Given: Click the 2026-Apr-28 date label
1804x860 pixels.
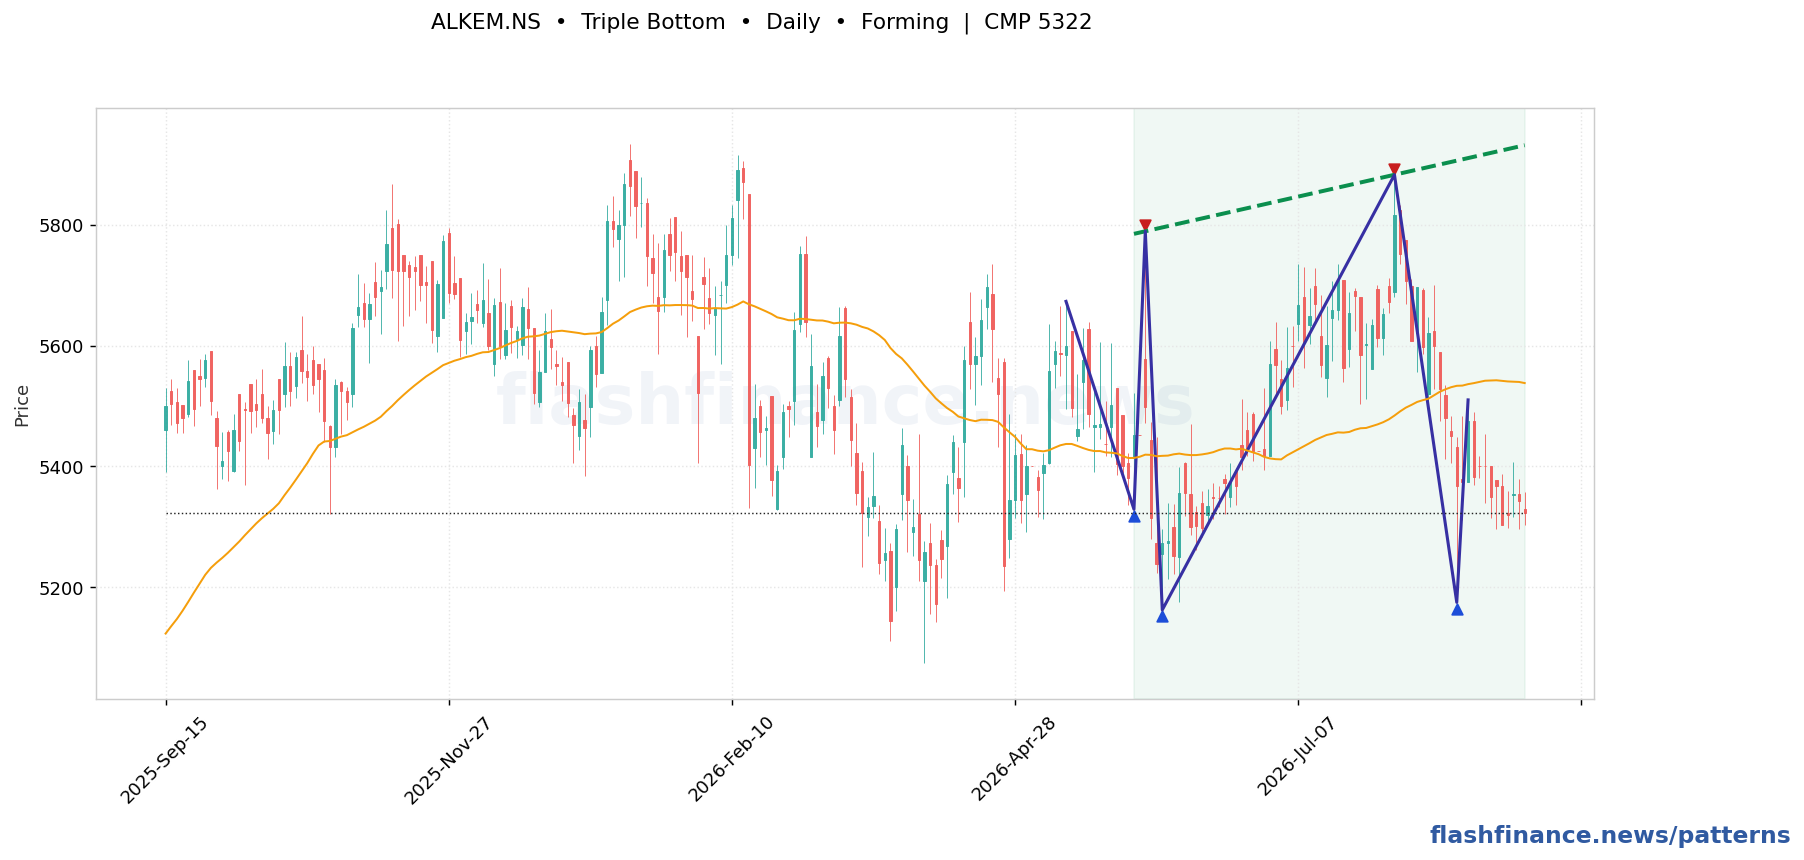Looking at the screenshot, I should [1014, 760].
